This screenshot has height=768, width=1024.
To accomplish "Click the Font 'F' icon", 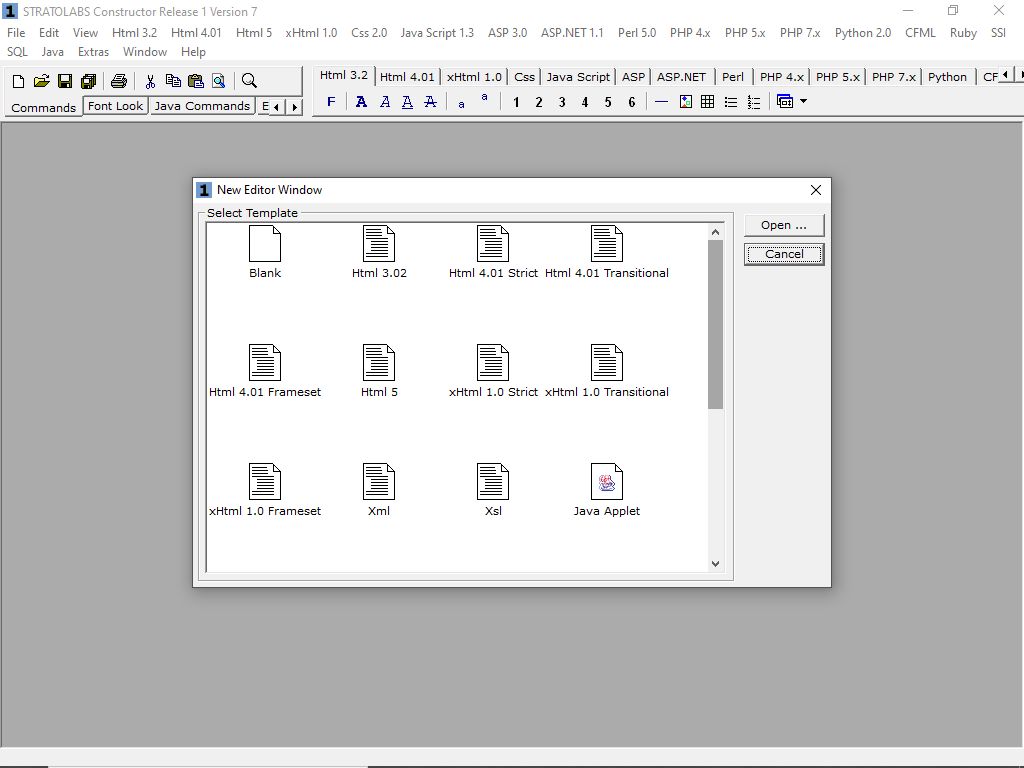I will (331, 102).
